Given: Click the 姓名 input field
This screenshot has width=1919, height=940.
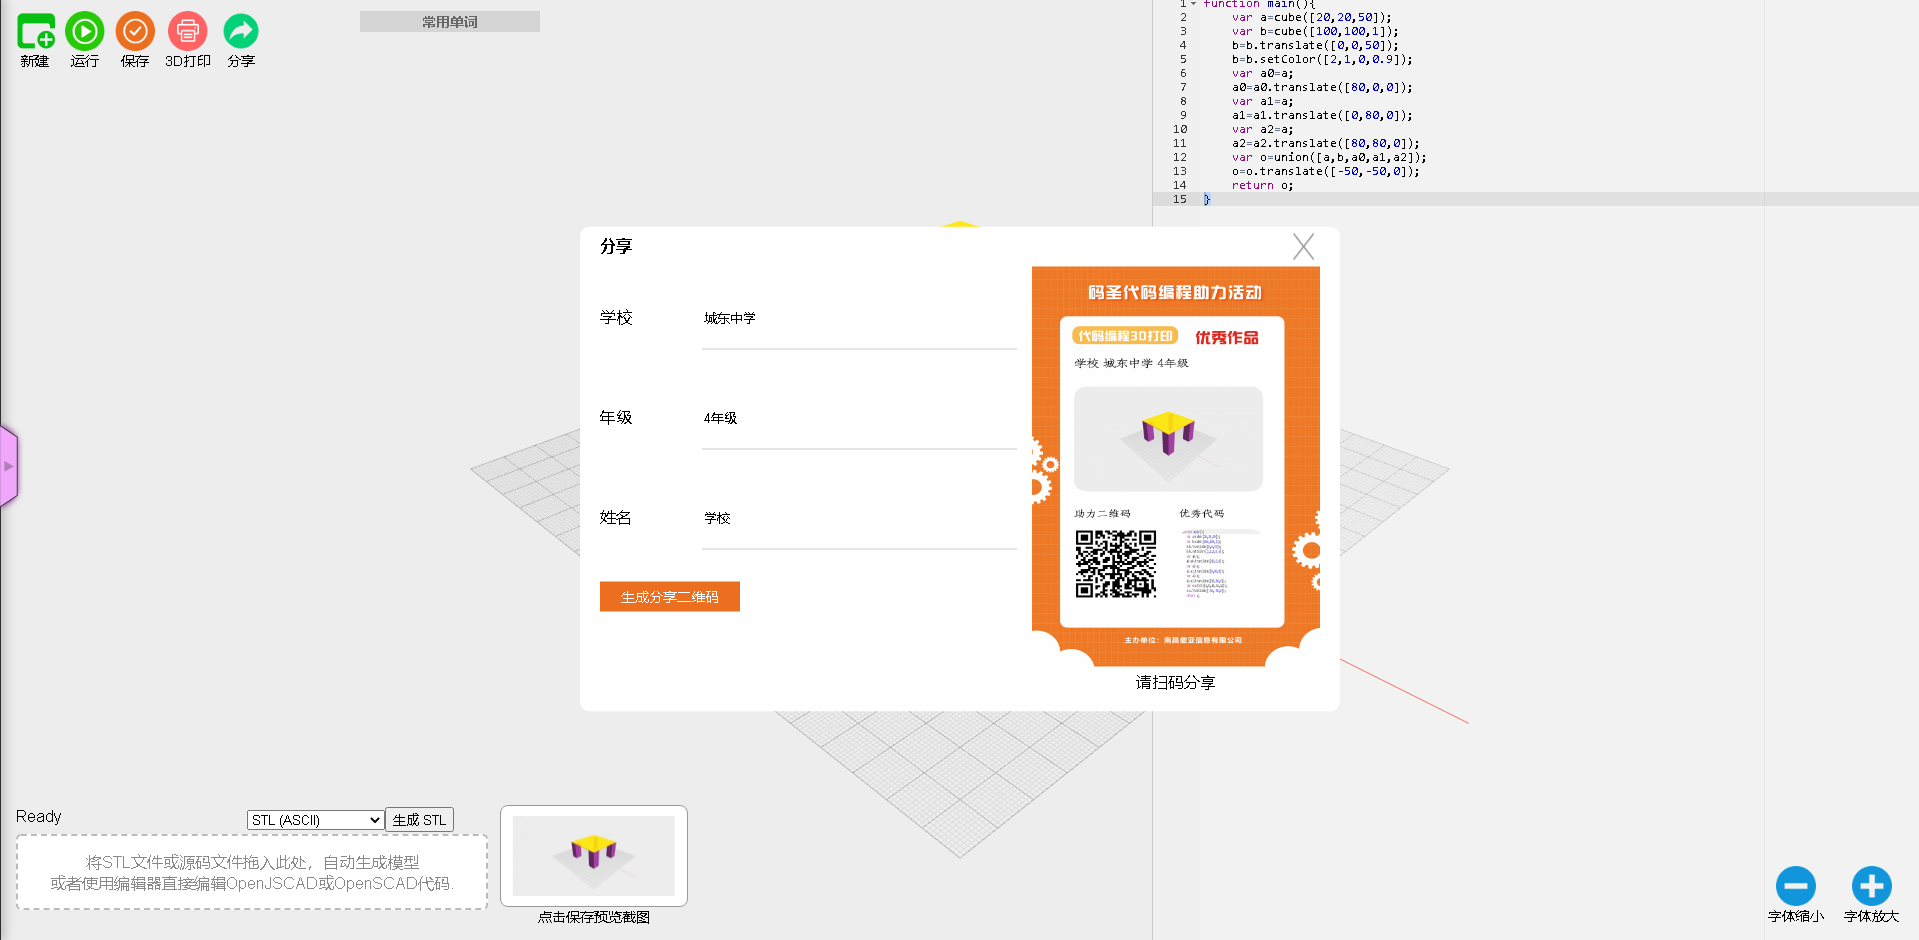Looking at the screenshot, I should pyautogui.click(x=858, y=519).
